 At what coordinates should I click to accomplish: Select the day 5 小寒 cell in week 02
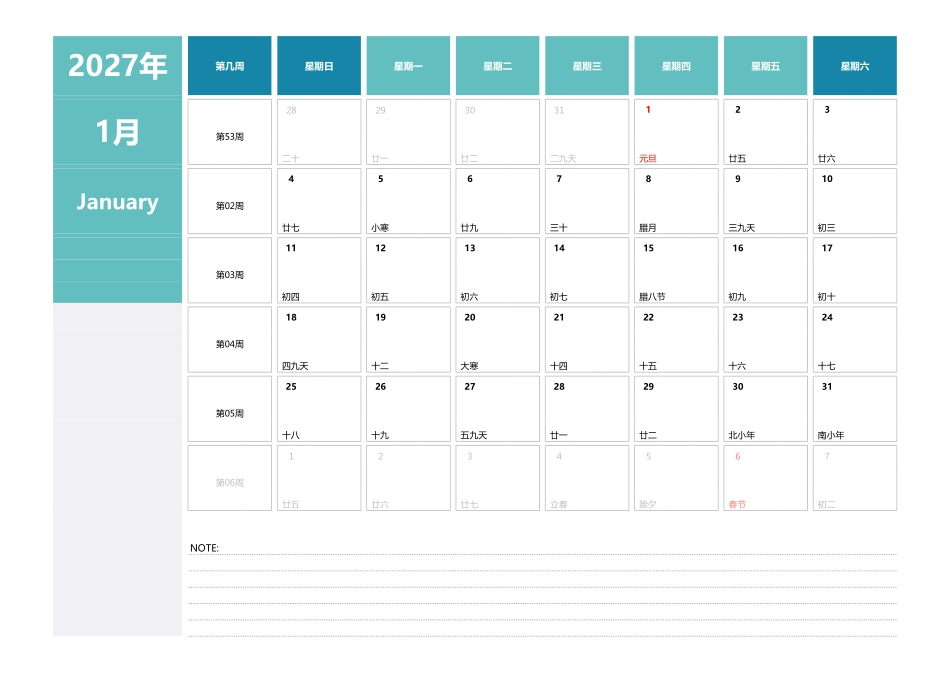[408, 201]
